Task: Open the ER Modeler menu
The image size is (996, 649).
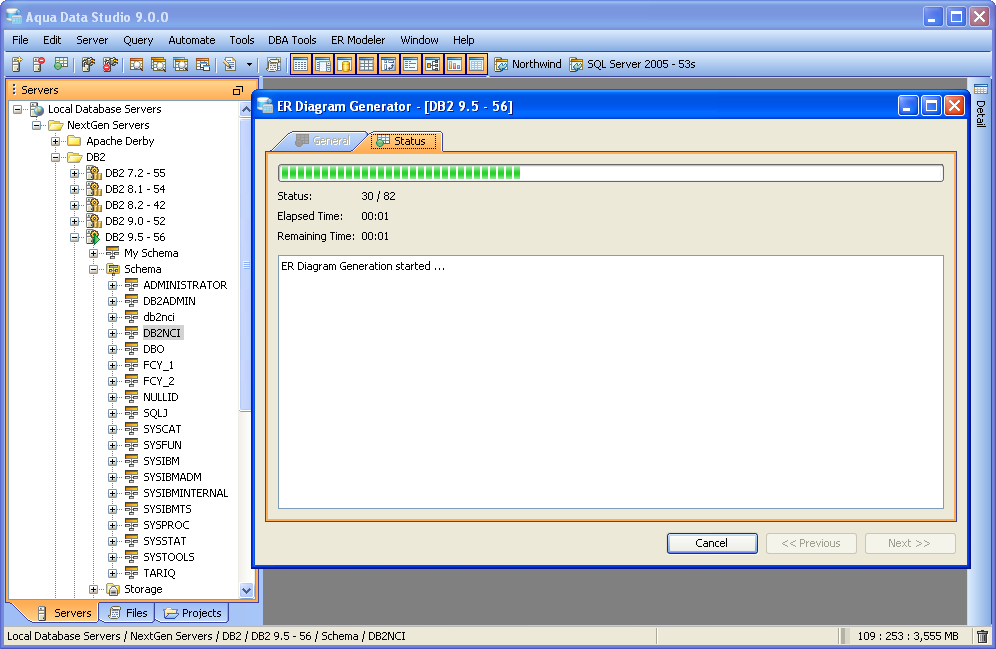Action: pyautogui.click(x=358, y=40)
